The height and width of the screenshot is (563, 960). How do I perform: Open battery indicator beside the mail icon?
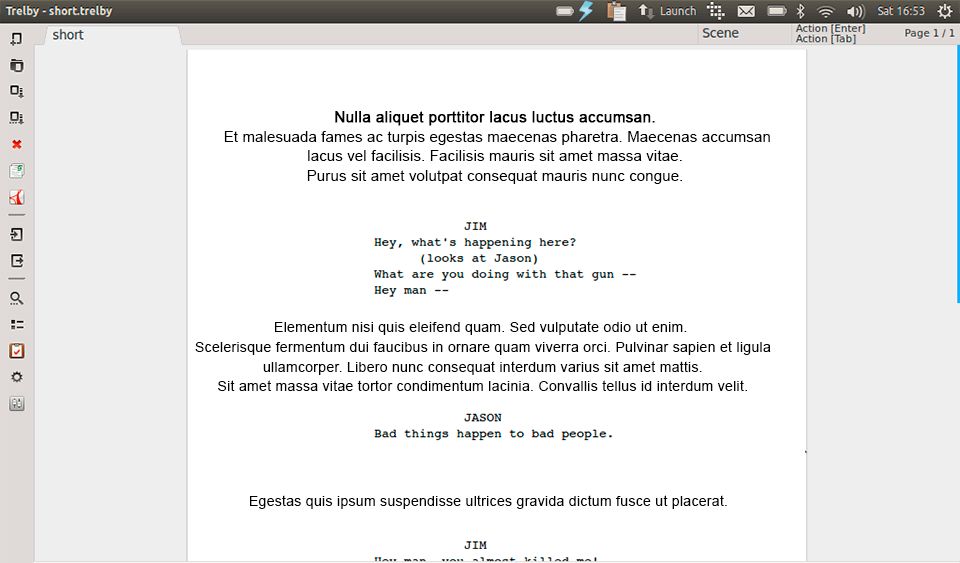[776, 11]
